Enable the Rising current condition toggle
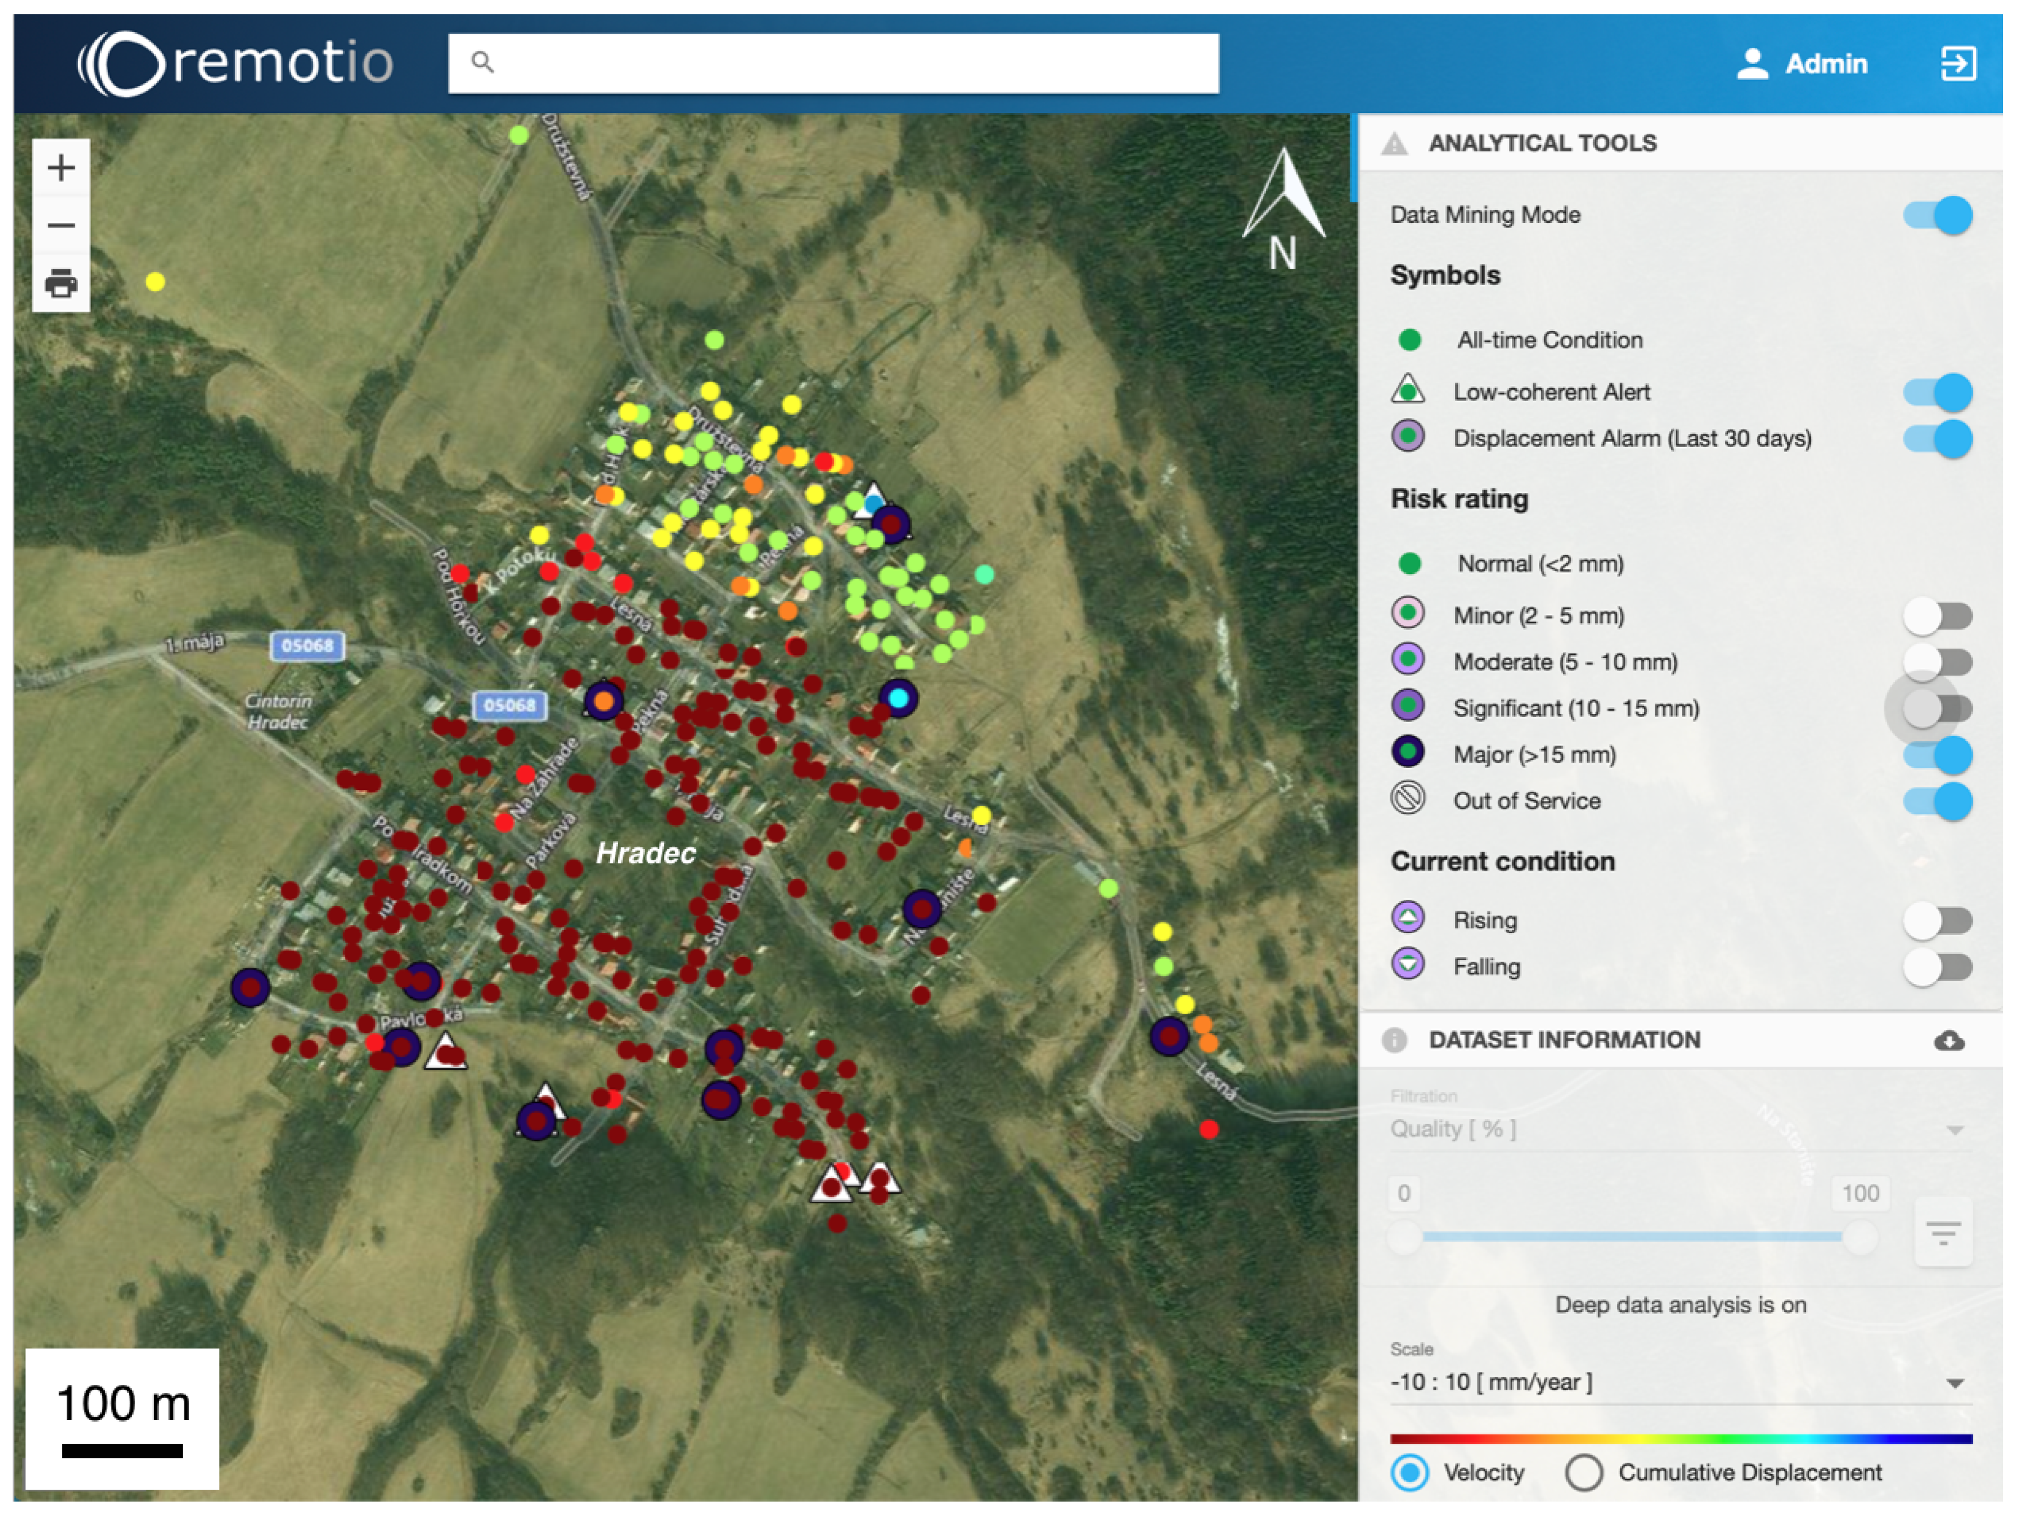The image size is (2019, 1517). (1936, 920)
